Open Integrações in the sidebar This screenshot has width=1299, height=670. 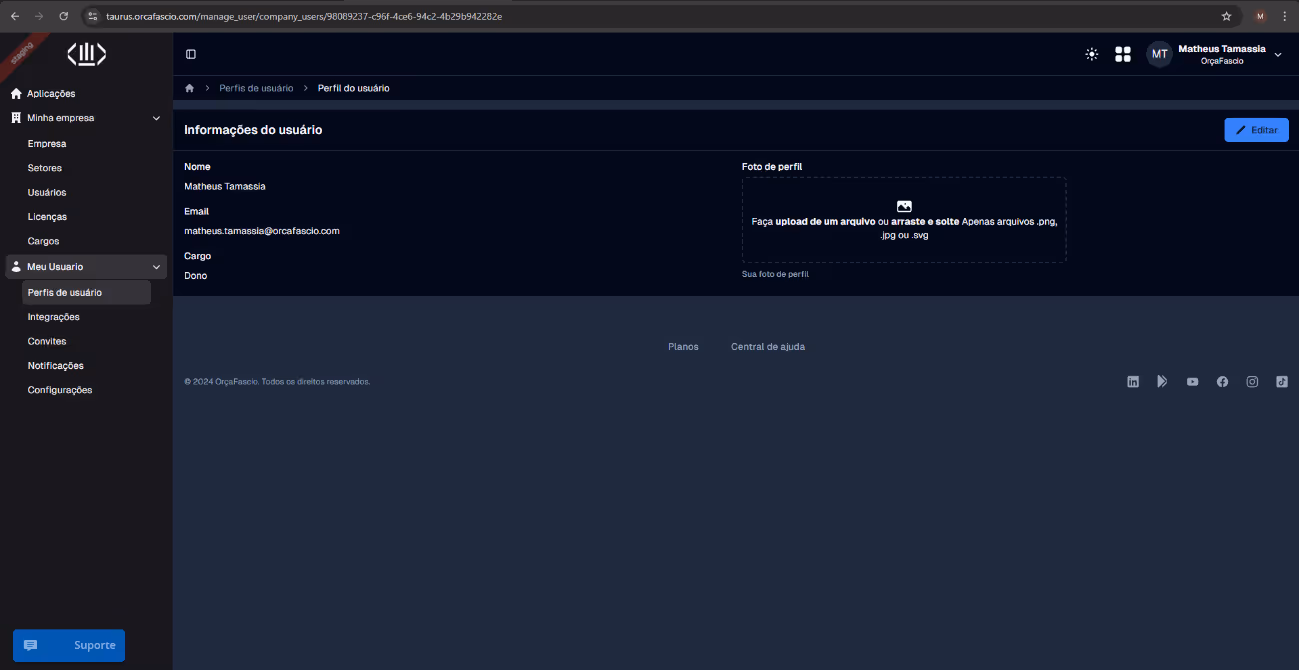54,317
